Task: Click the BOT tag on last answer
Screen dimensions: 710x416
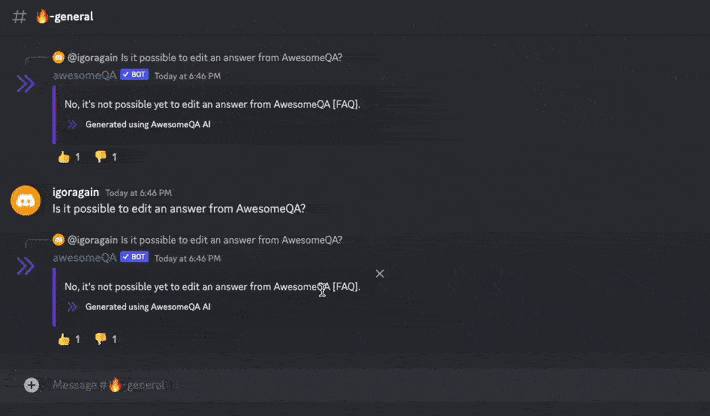Action: 134,257
